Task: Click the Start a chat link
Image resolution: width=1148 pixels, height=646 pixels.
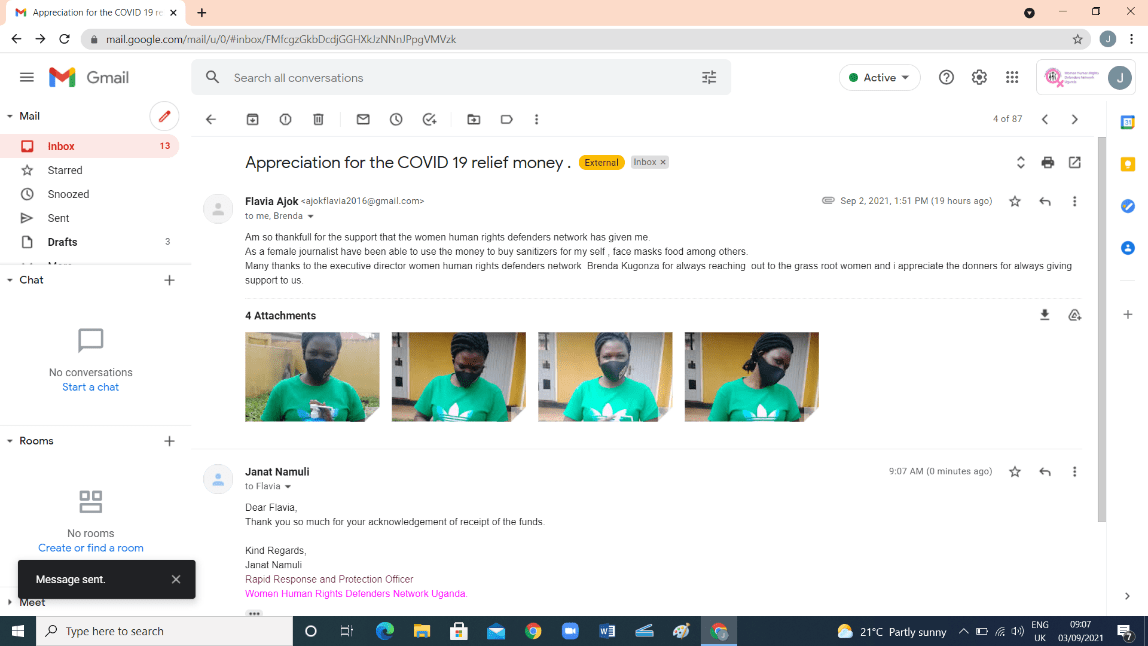Action: (x=90, y=387)
